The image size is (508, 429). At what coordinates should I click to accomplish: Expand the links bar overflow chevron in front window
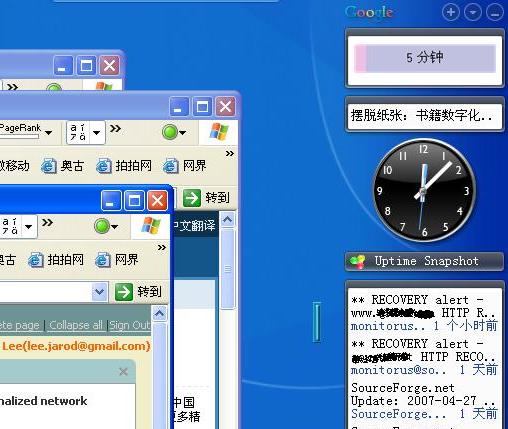pyautogui.click(x=162, y=248)
